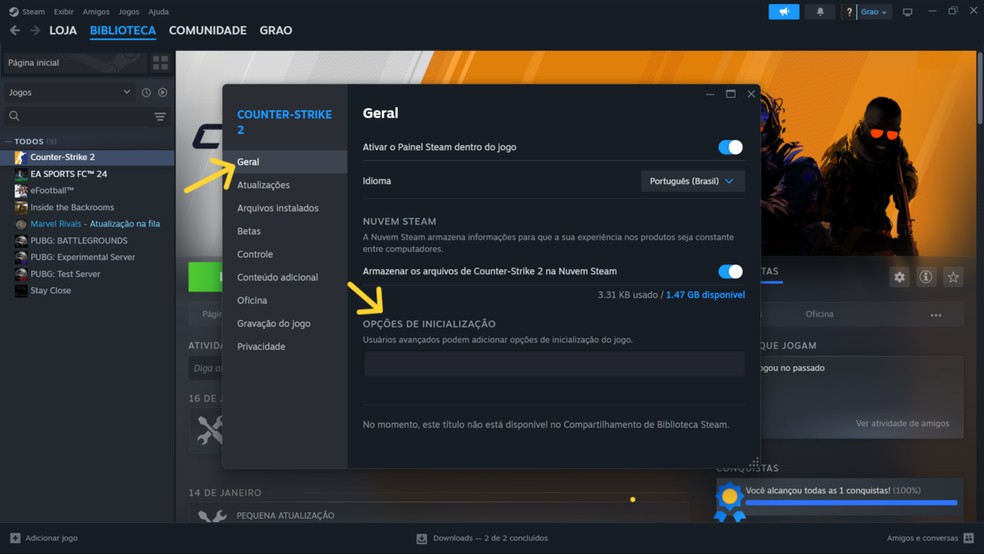The width and height of the screenshot is (984, 554).
Task: Open the Idioma Português (Brasil) dropdown
Action: click(692, 181)
